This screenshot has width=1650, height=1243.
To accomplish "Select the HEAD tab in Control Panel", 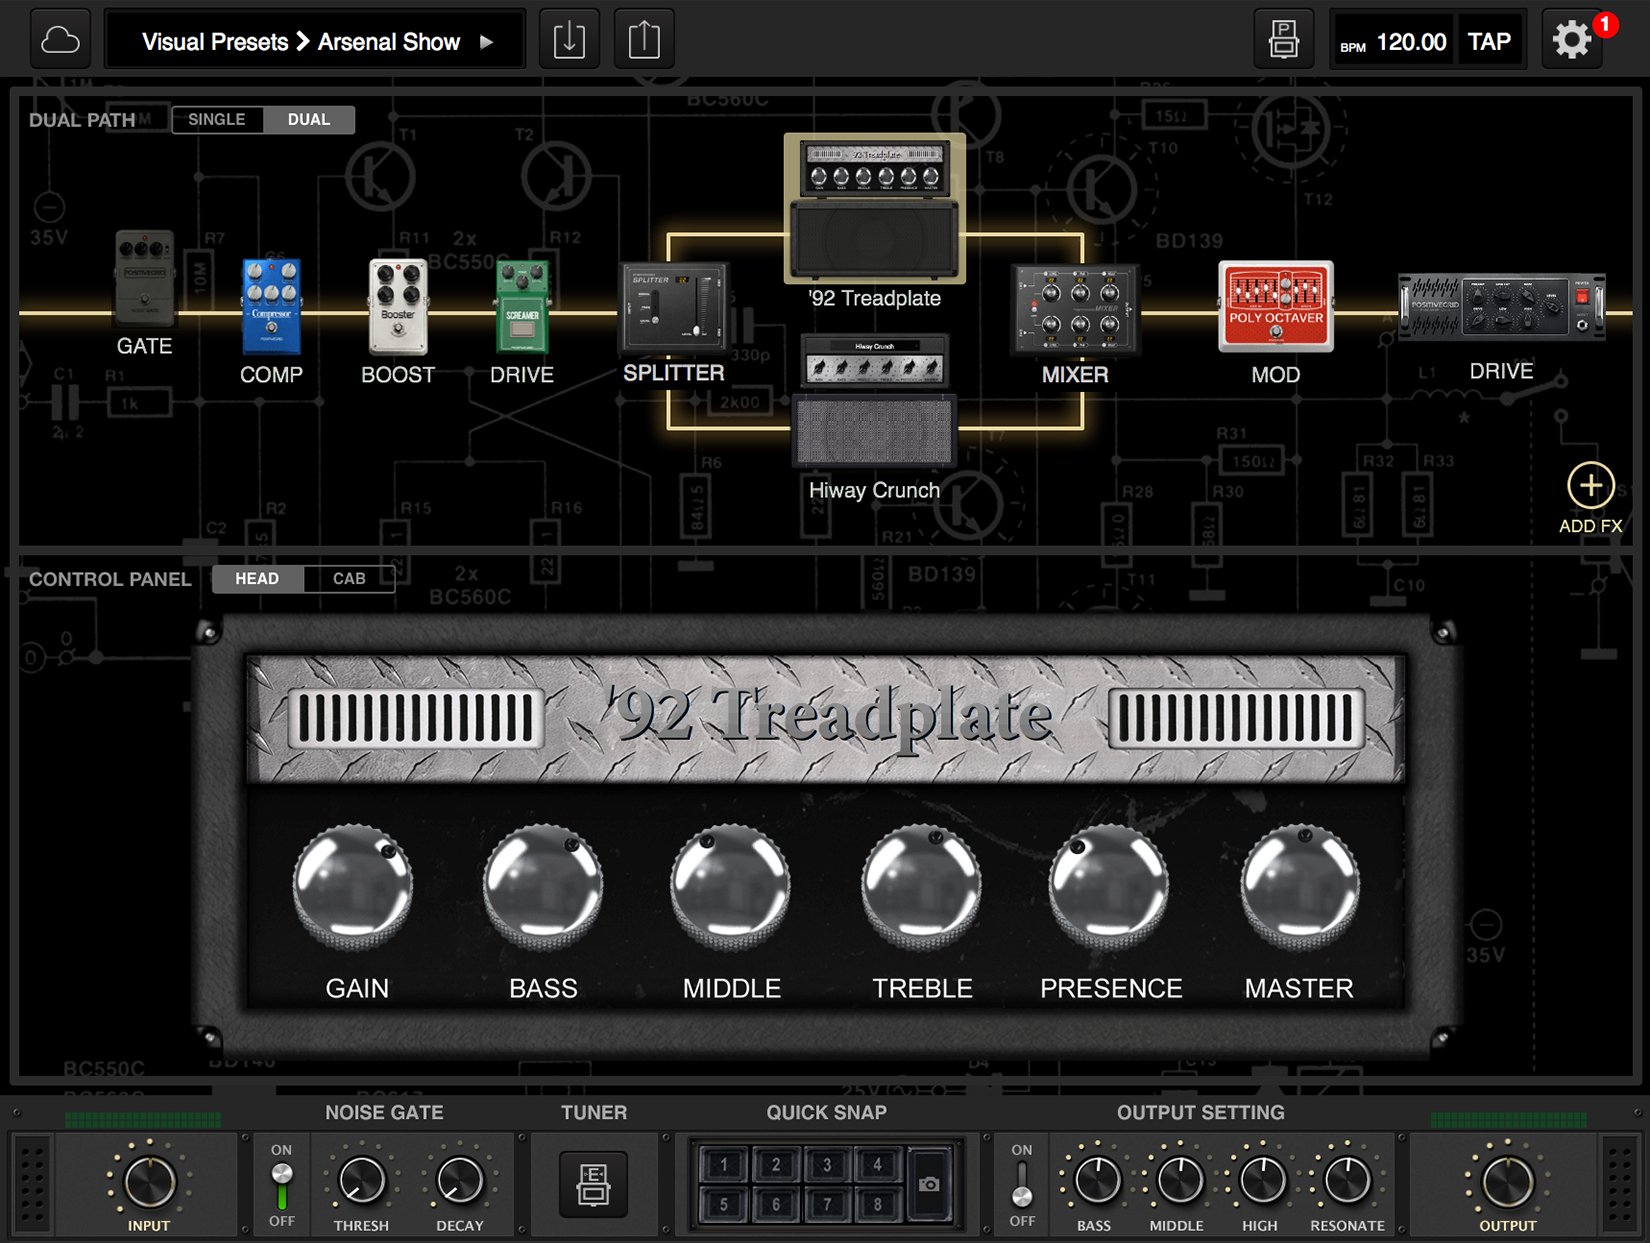I will pos(258,578).
